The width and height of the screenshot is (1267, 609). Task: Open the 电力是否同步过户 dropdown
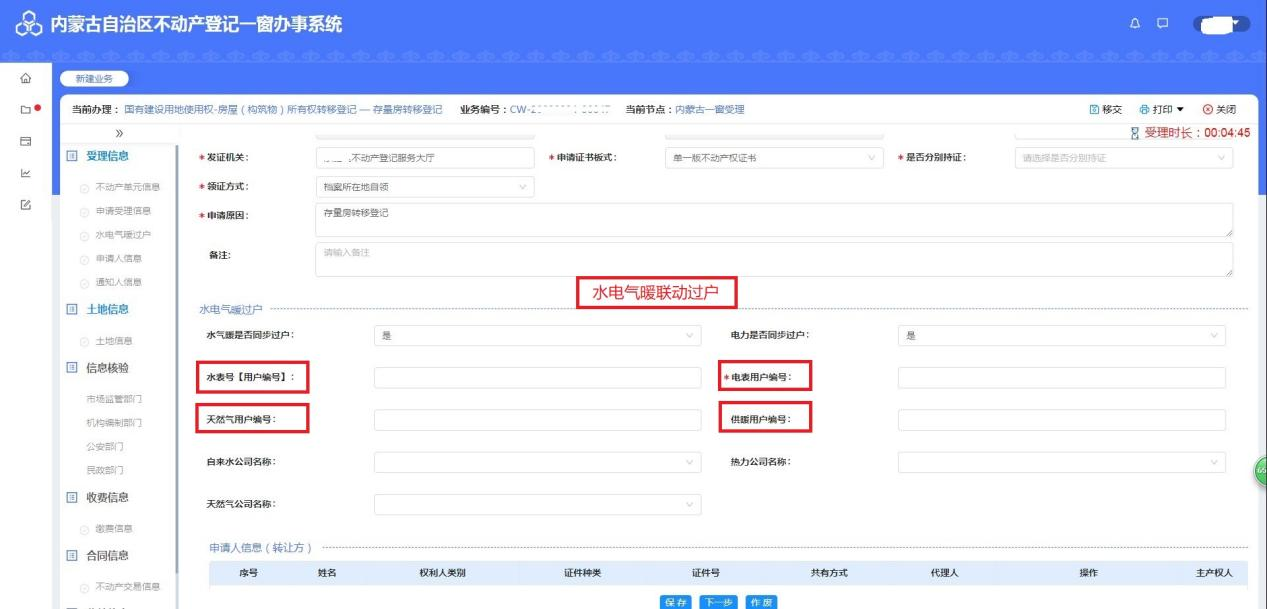tap(1061, 336)
